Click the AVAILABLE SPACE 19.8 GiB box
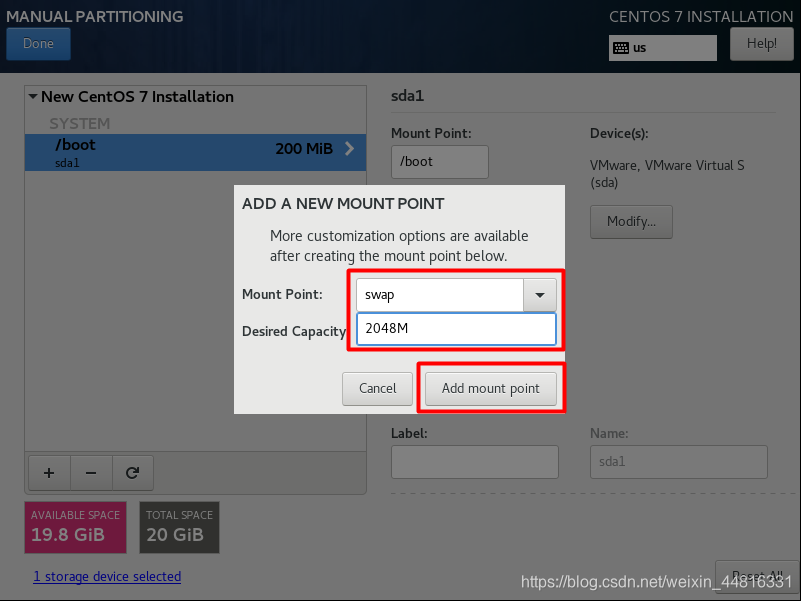801x601 pixels. click(x=76, y=527)
